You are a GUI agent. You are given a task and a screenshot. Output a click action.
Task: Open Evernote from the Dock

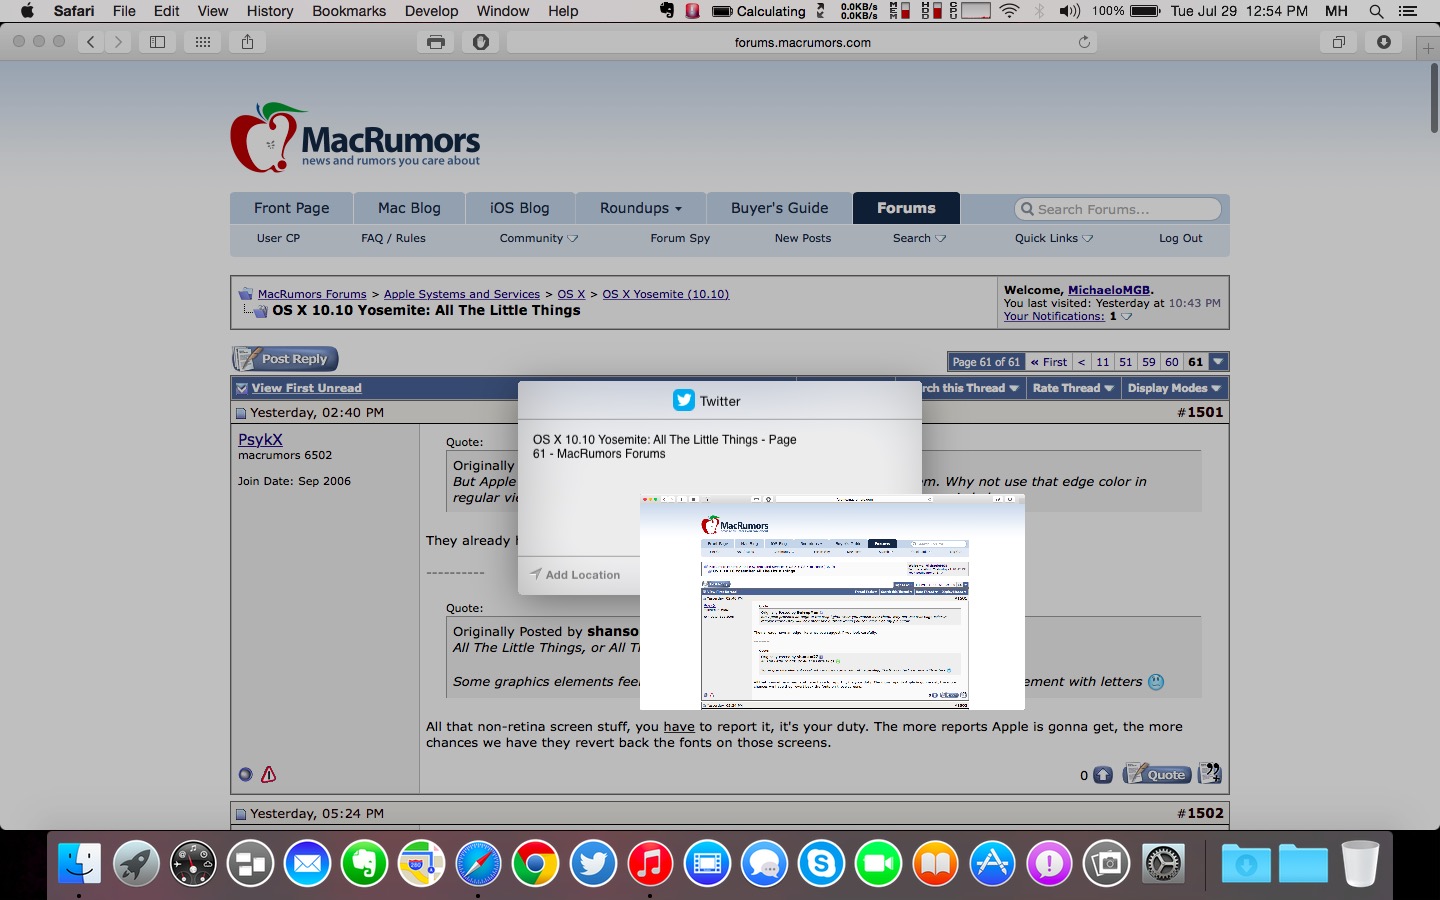[364, 863]
